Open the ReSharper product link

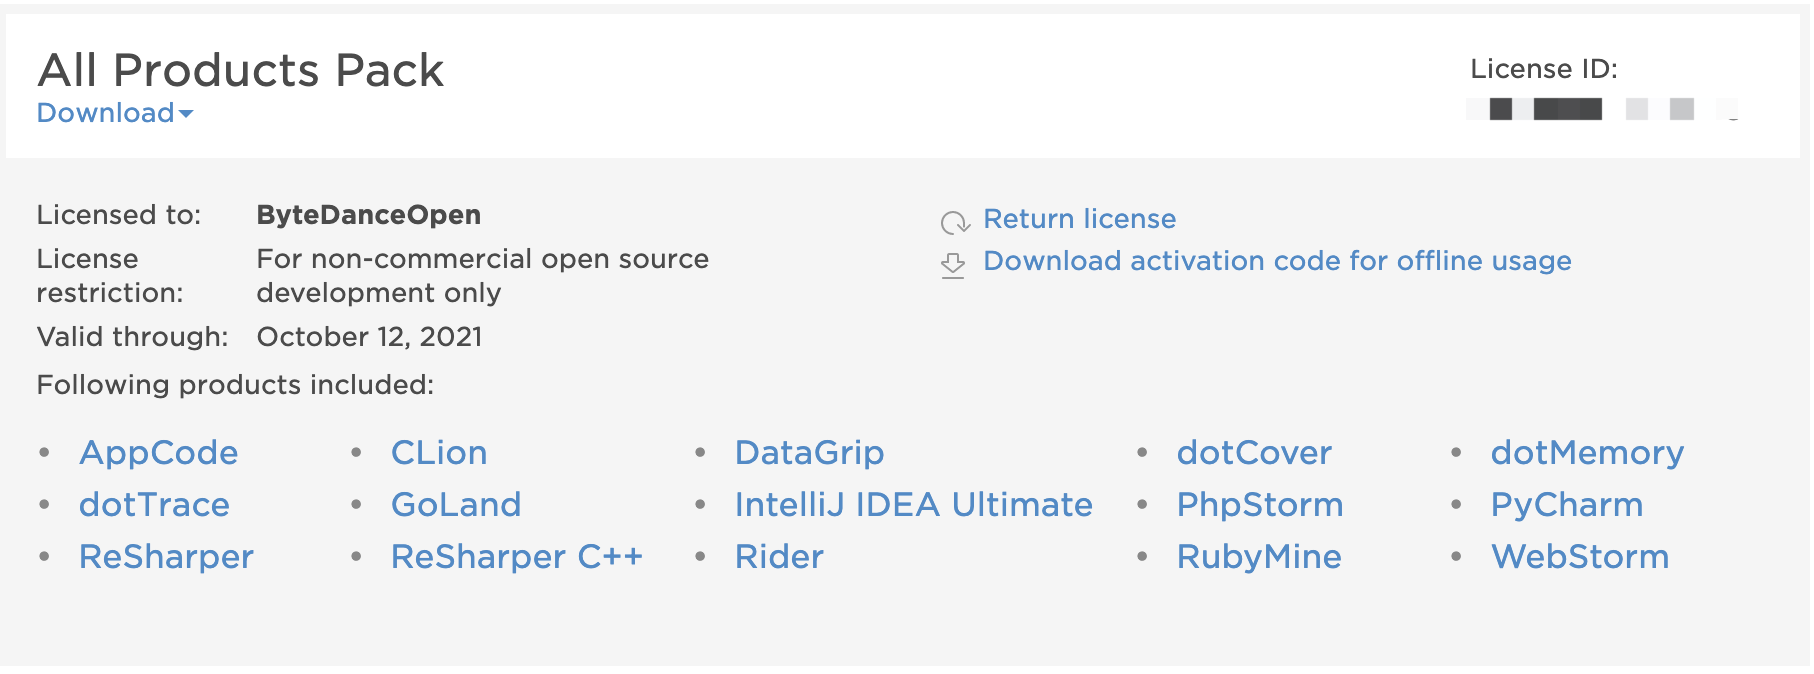166,557
